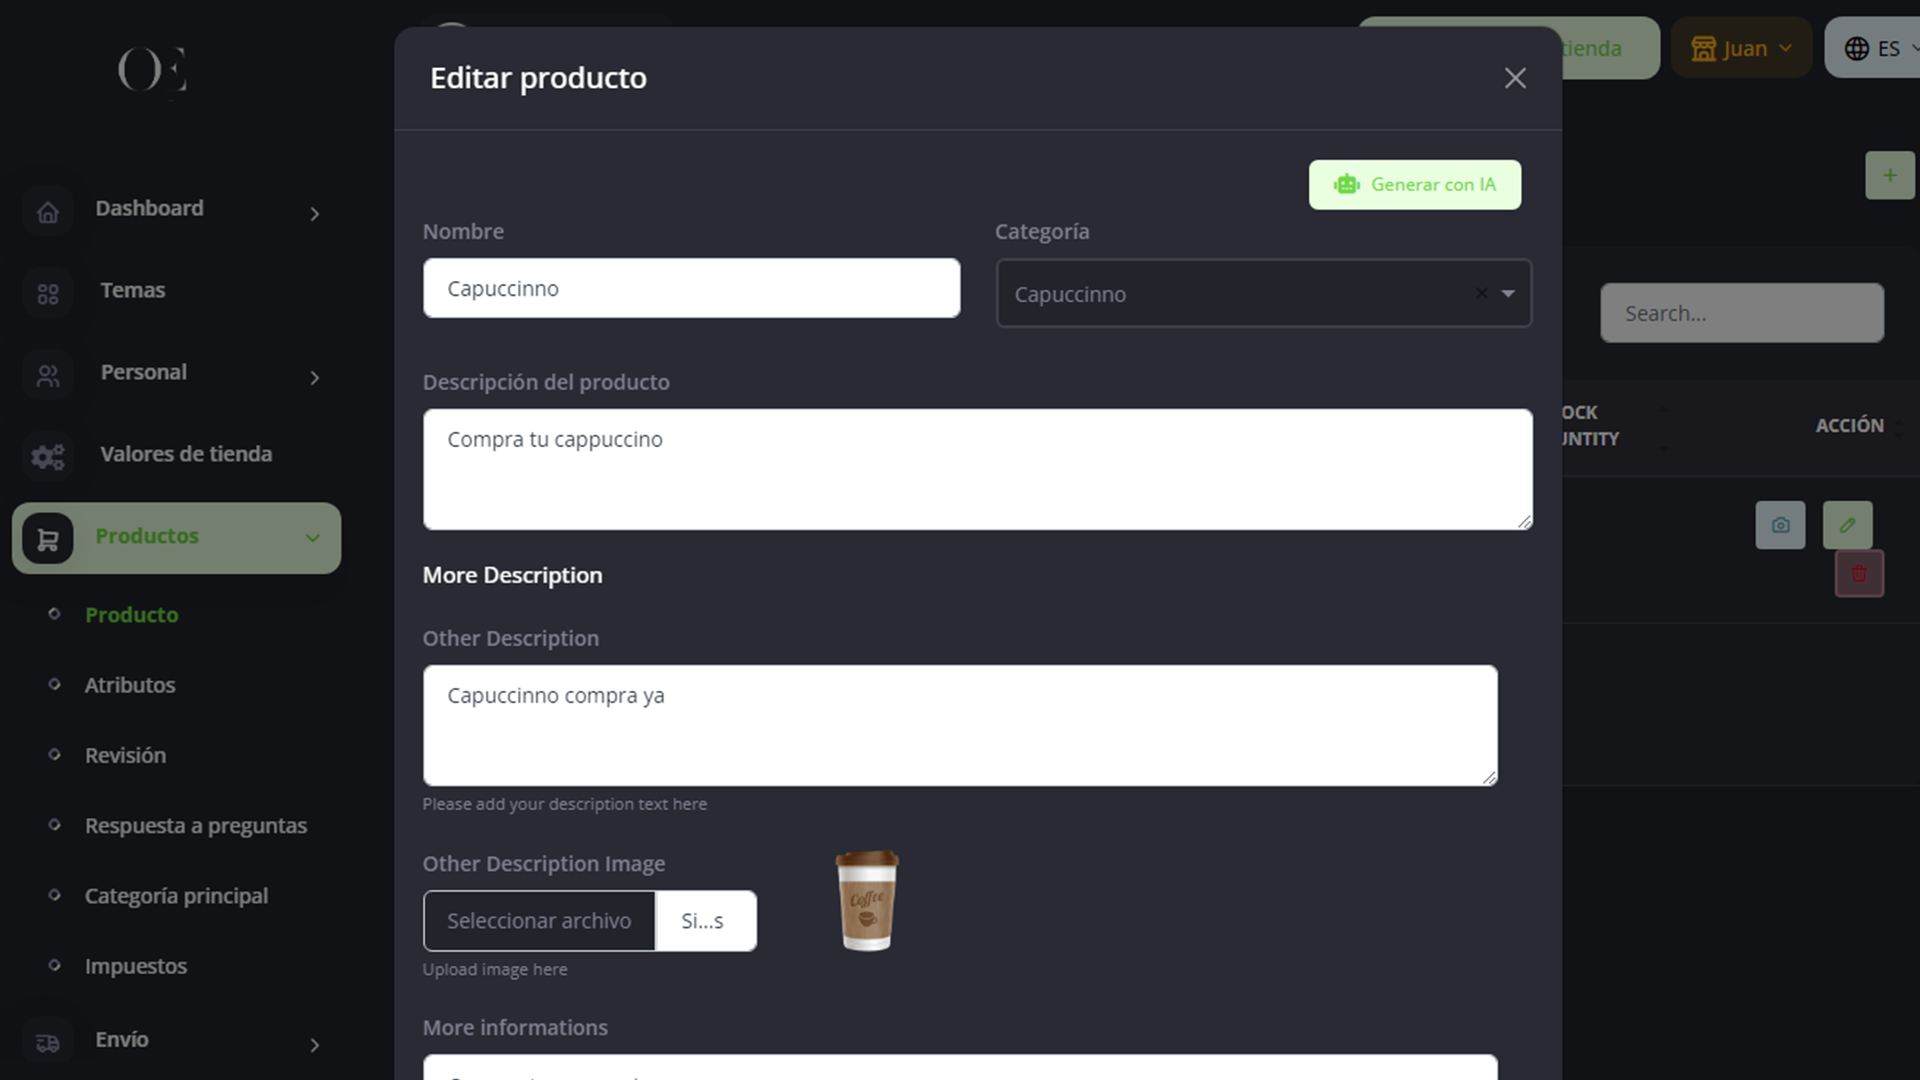1920x1080 pixels.
Task: Go to Categoría principal in the sidebar
Action: tap(176, 896)
